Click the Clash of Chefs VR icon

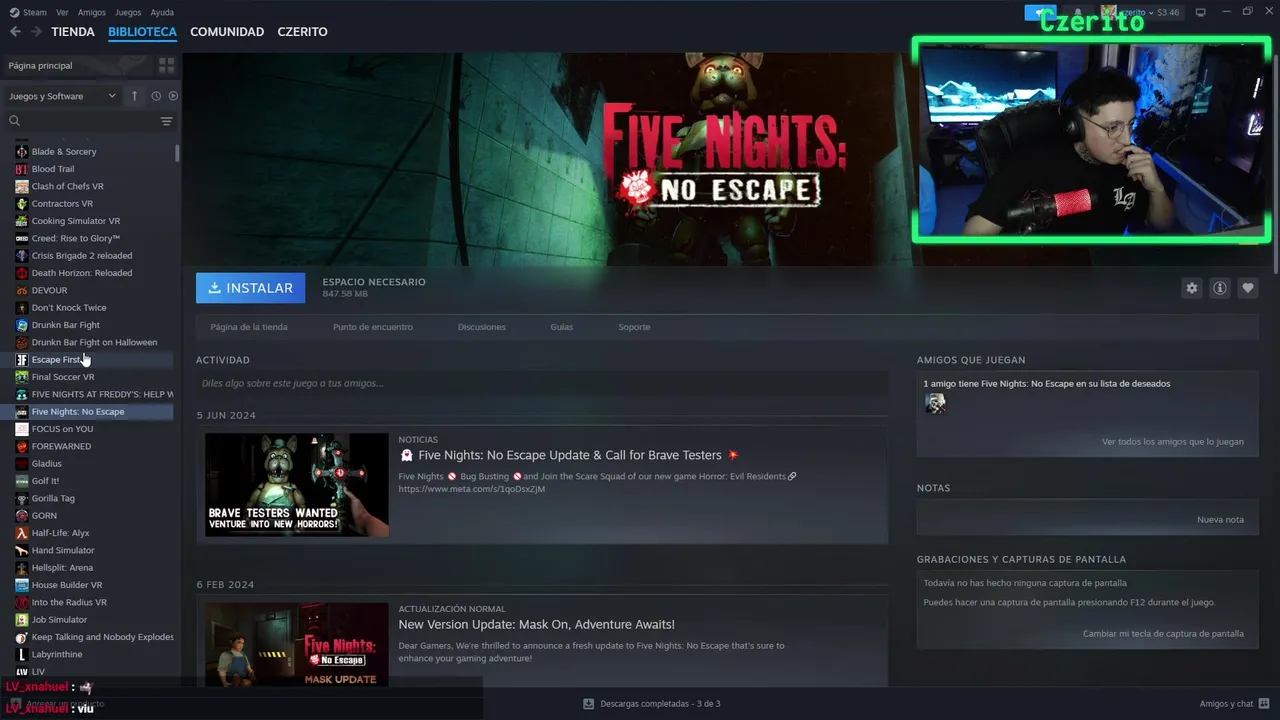[22, 186]
